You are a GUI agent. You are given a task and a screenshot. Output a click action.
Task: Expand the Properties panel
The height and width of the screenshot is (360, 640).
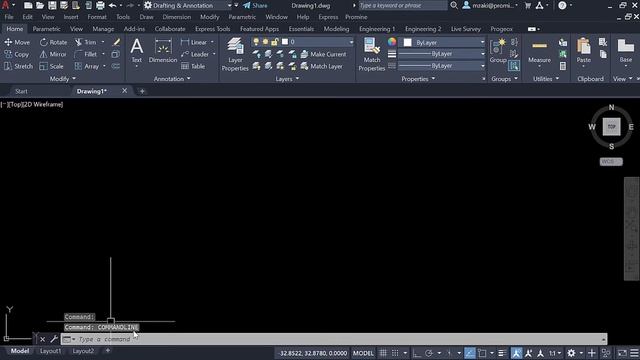(418, 79)
